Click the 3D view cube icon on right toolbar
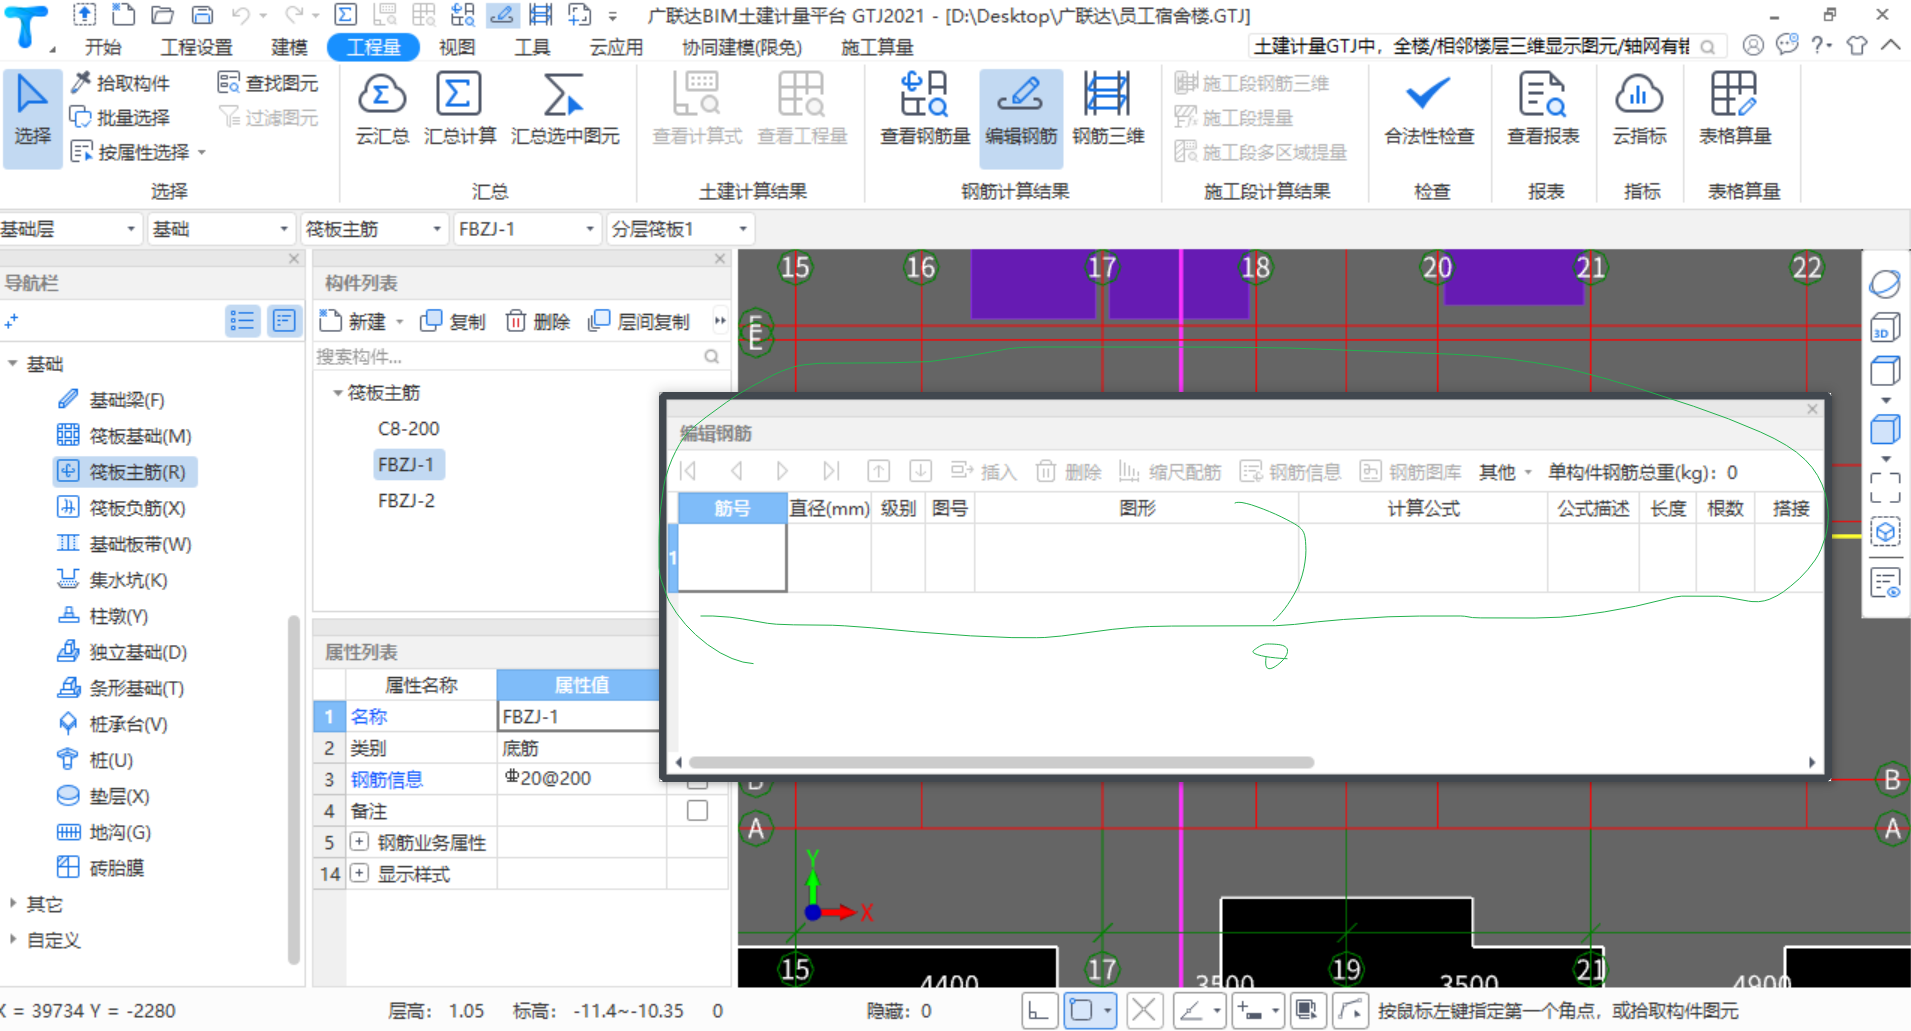This screenshot has height=1031, width=1911. (x=1885, y=328)
